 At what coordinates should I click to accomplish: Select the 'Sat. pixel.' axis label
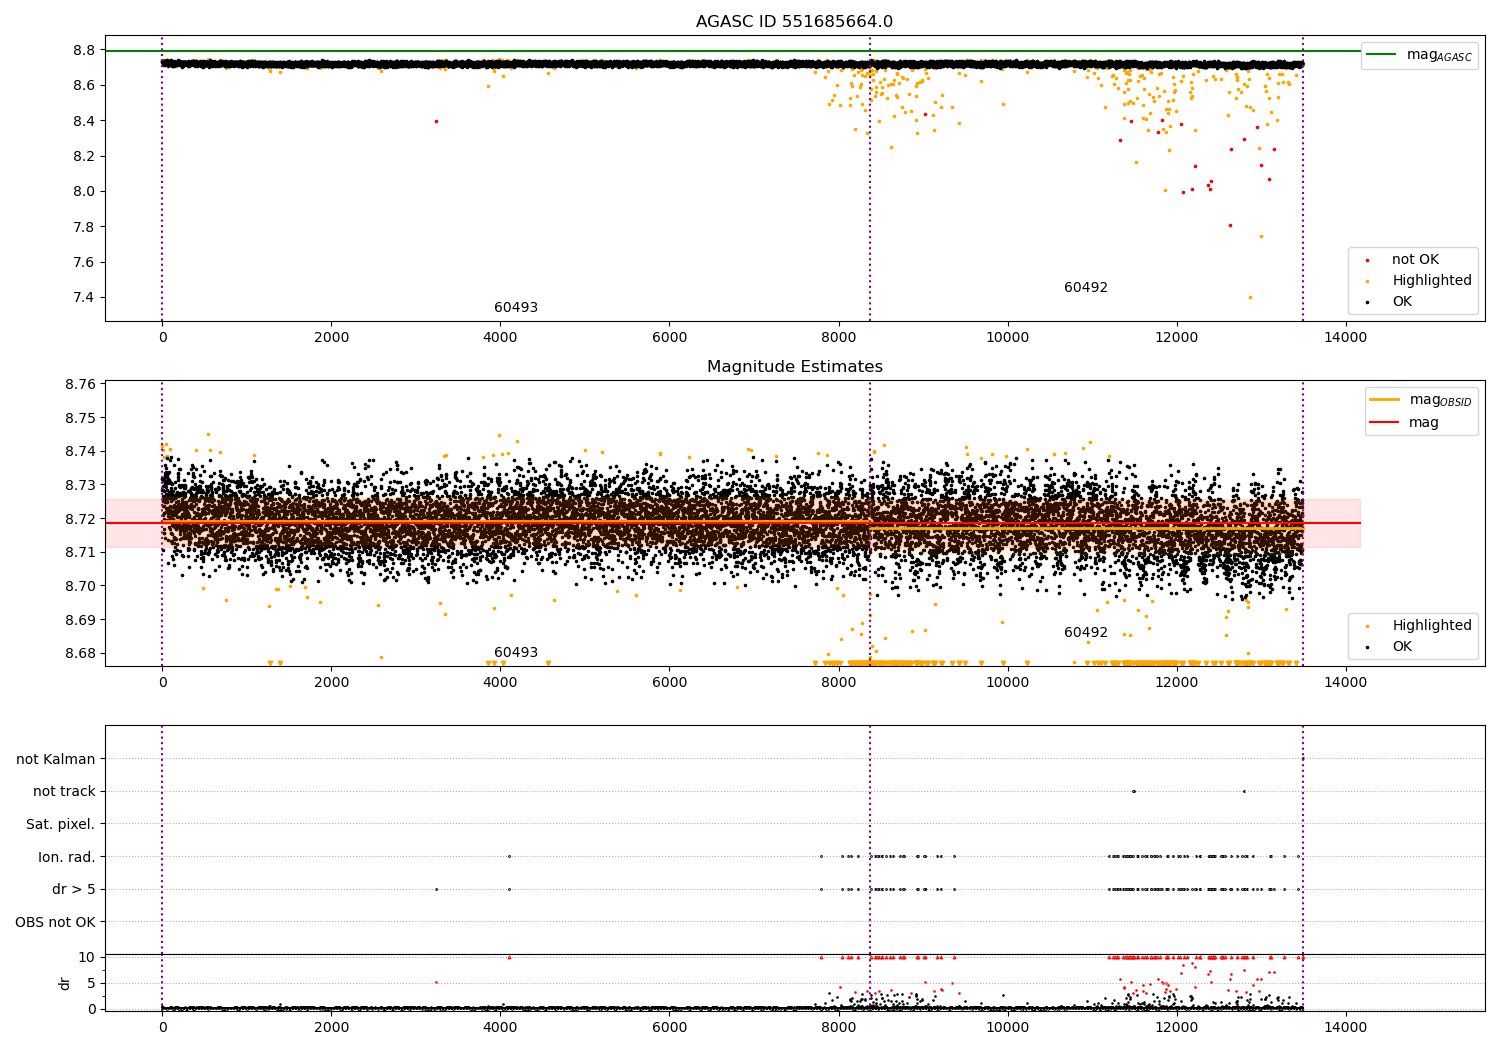pyautogui.click(x=61, y=825)
